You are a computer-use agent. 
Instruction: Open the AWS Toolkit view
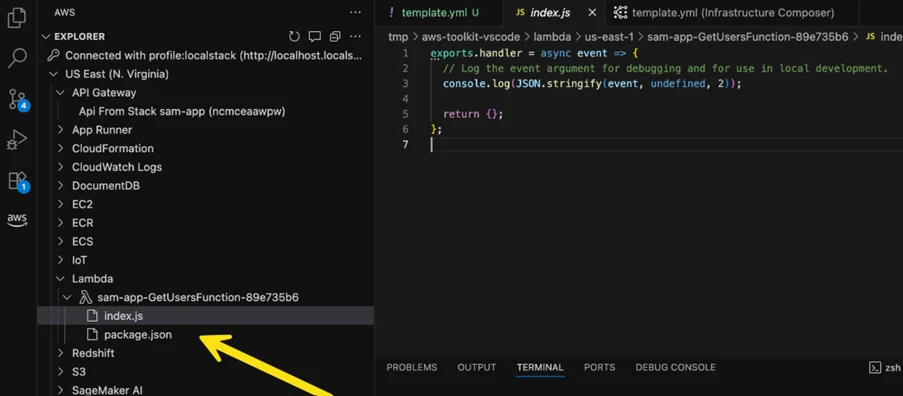[17, 220]
